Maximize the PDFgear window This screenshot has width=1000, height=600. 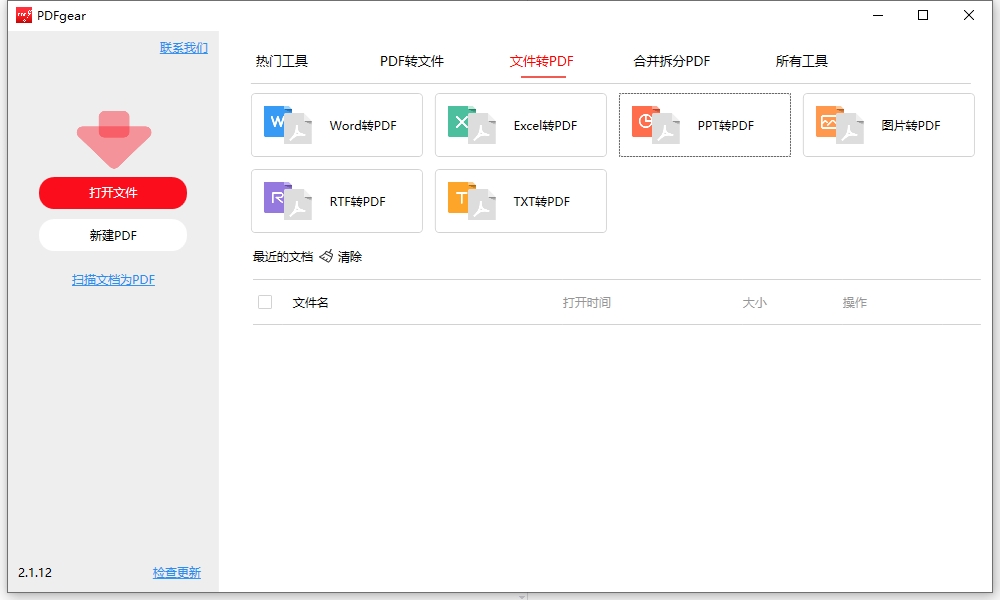pos(923,15)
